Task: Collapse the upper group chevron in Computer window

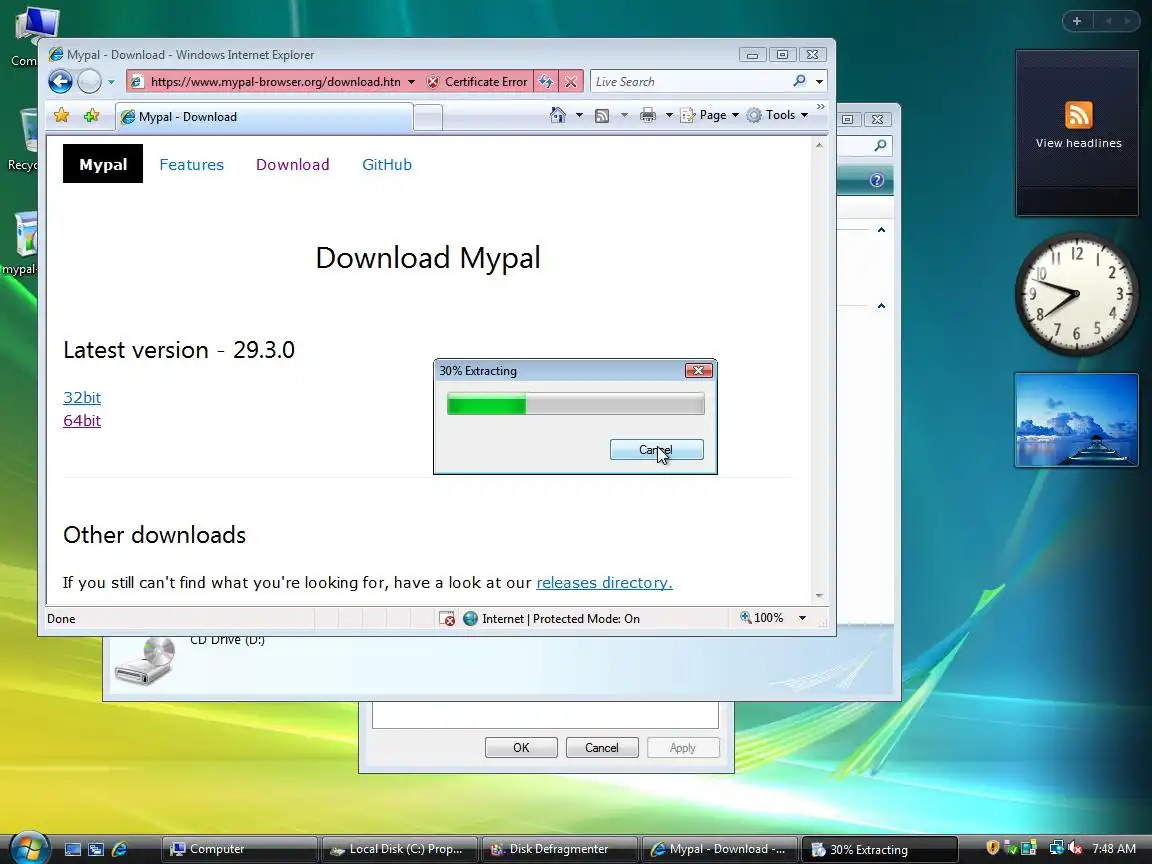Action: pos(881,230)
